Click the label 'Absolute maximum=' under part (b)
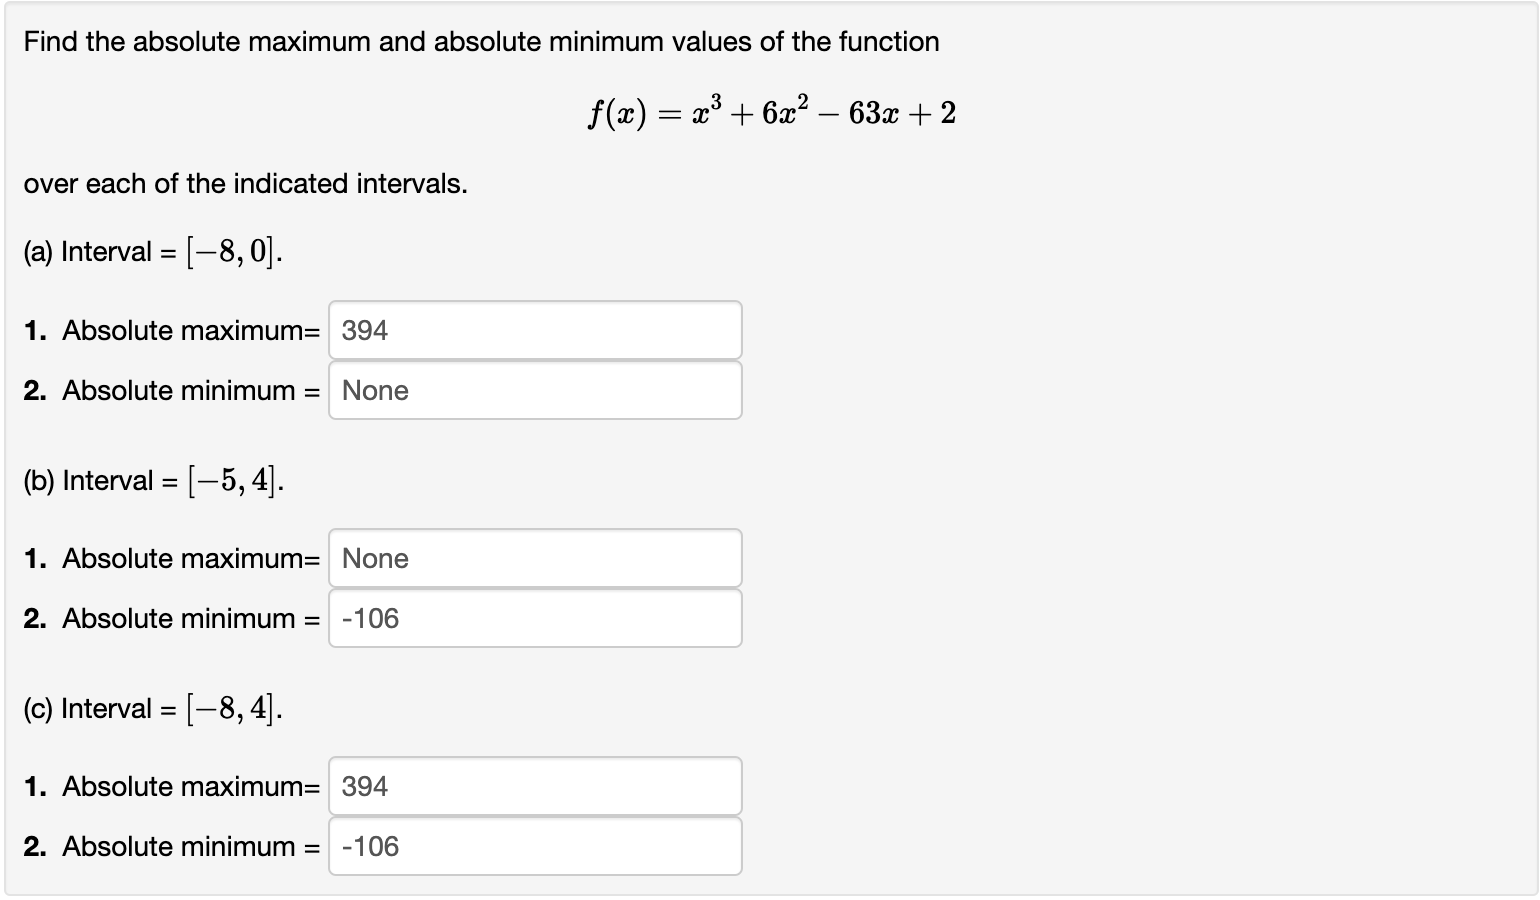 click(x=190, y=558)
